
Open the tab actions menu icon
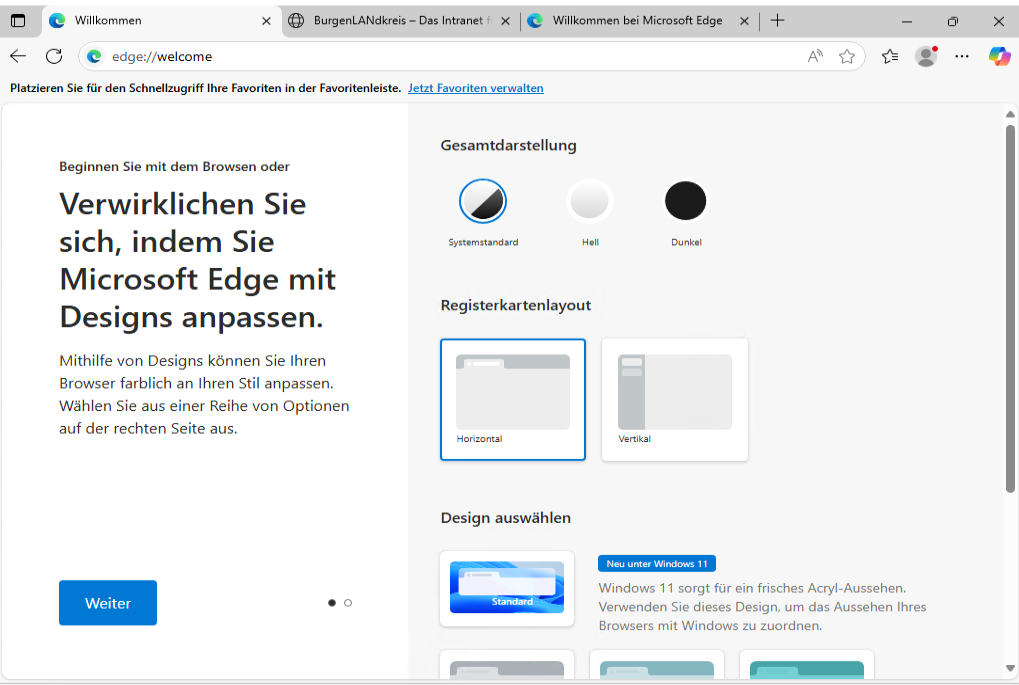[x=18, y=21]
